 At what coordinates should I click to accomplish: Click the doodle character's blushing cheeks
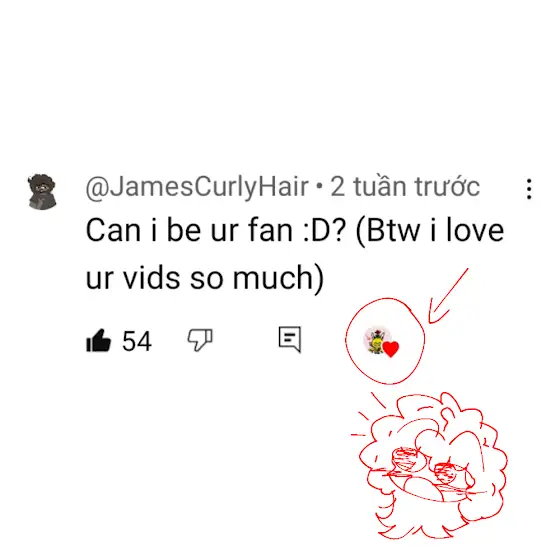pos(429,465)
